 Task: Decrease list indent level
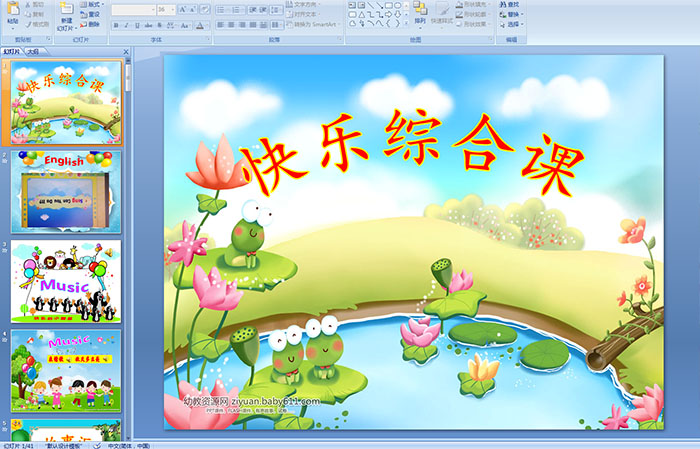pos(252,9)
